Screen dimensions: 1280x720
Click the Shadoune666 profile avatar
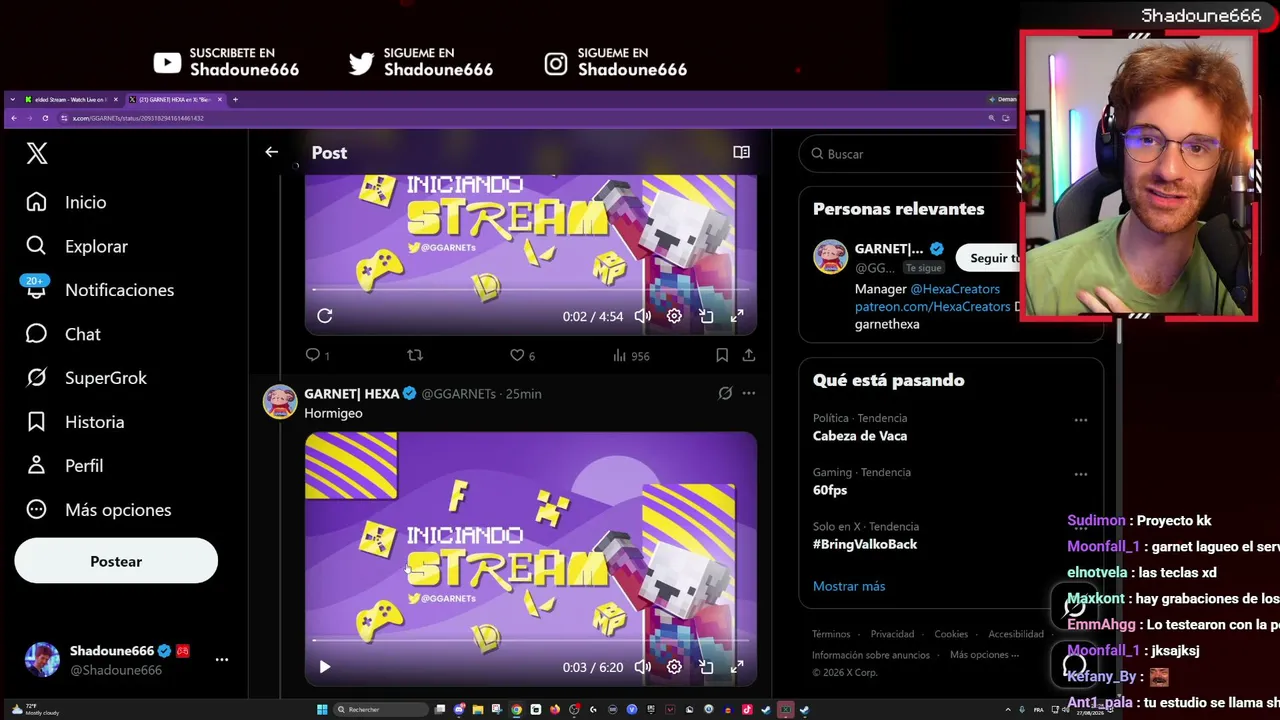click(x=42, y=660)
